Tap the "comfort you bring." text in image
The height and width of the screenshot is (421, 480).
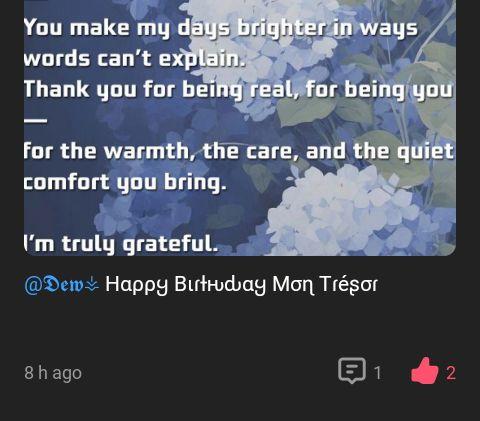(125, 182)
